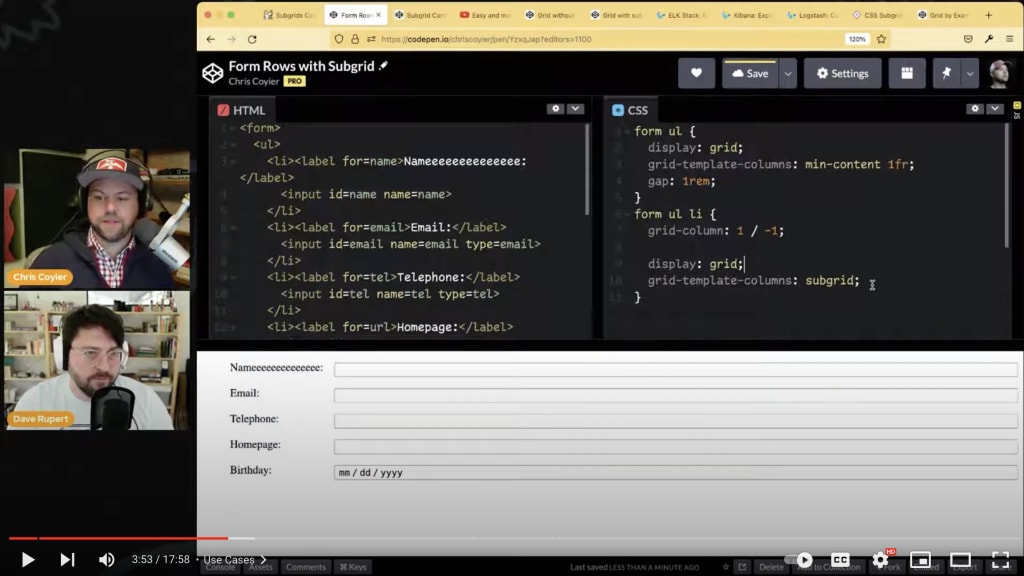Switch to Grid without browser tab
1024x576 pixels.
(551, 14)
